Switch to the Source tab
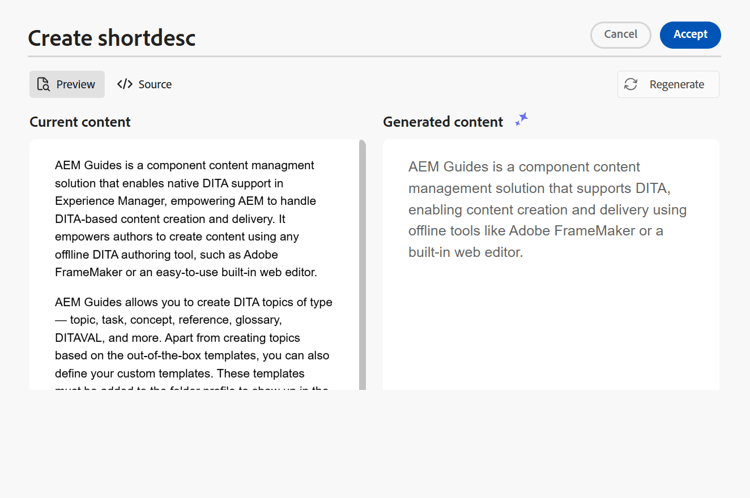 point(145,85)
